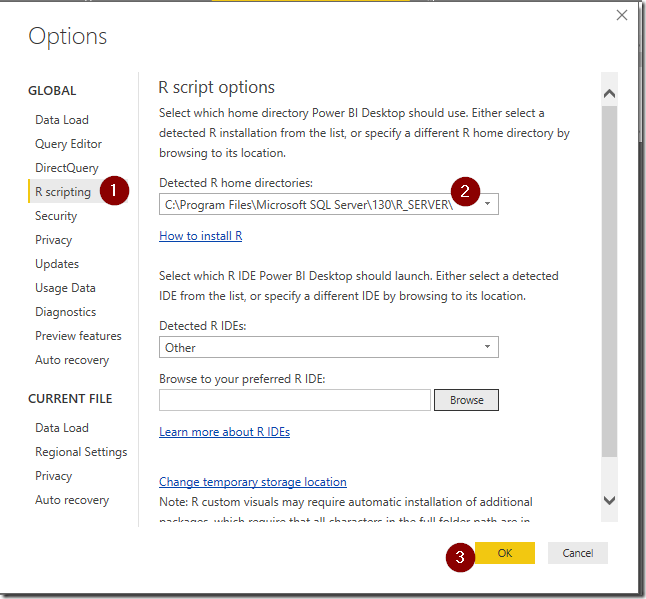Image resolution: width=646 pixels, height=599 pixels.
Task: Open the DirectQuery settings page
Action: (67, 168)
